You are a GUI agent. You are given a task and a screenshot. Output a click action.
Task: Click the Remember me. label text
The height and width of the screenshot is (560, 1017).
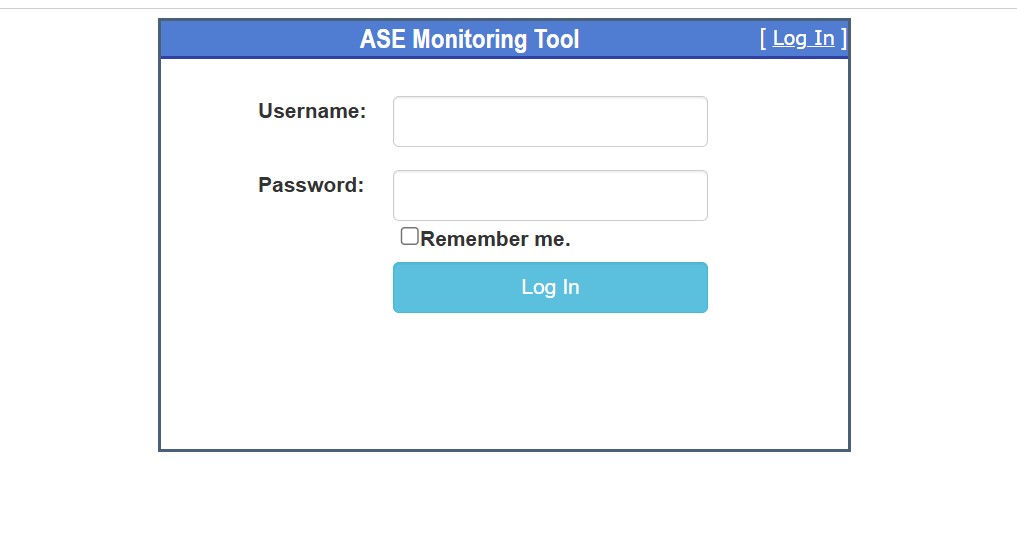(x=496, y=239)
